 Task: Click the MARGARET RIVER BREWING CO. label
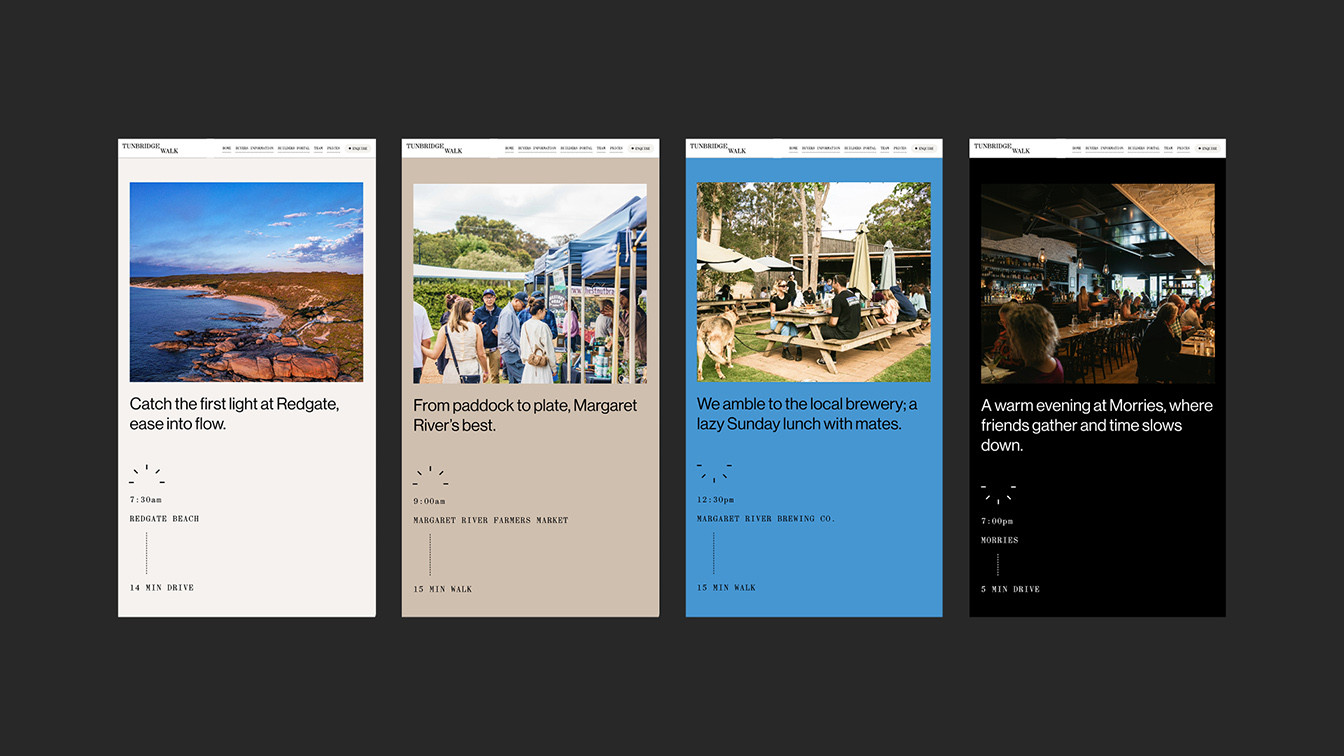[x=766, y=519]
